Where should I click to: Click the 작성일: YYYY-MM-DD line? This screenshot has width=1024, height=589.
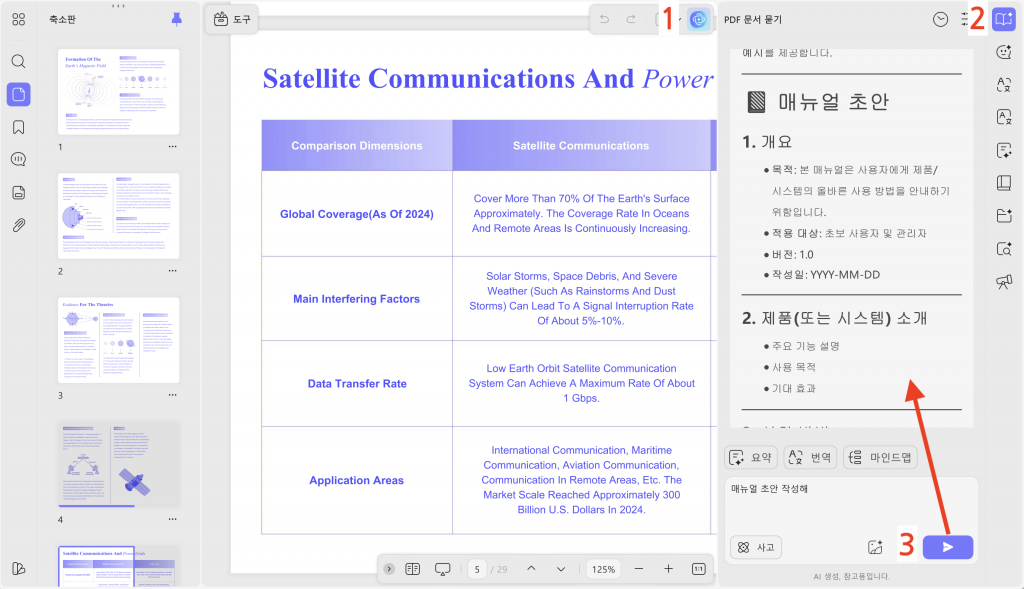click(825, 275)
